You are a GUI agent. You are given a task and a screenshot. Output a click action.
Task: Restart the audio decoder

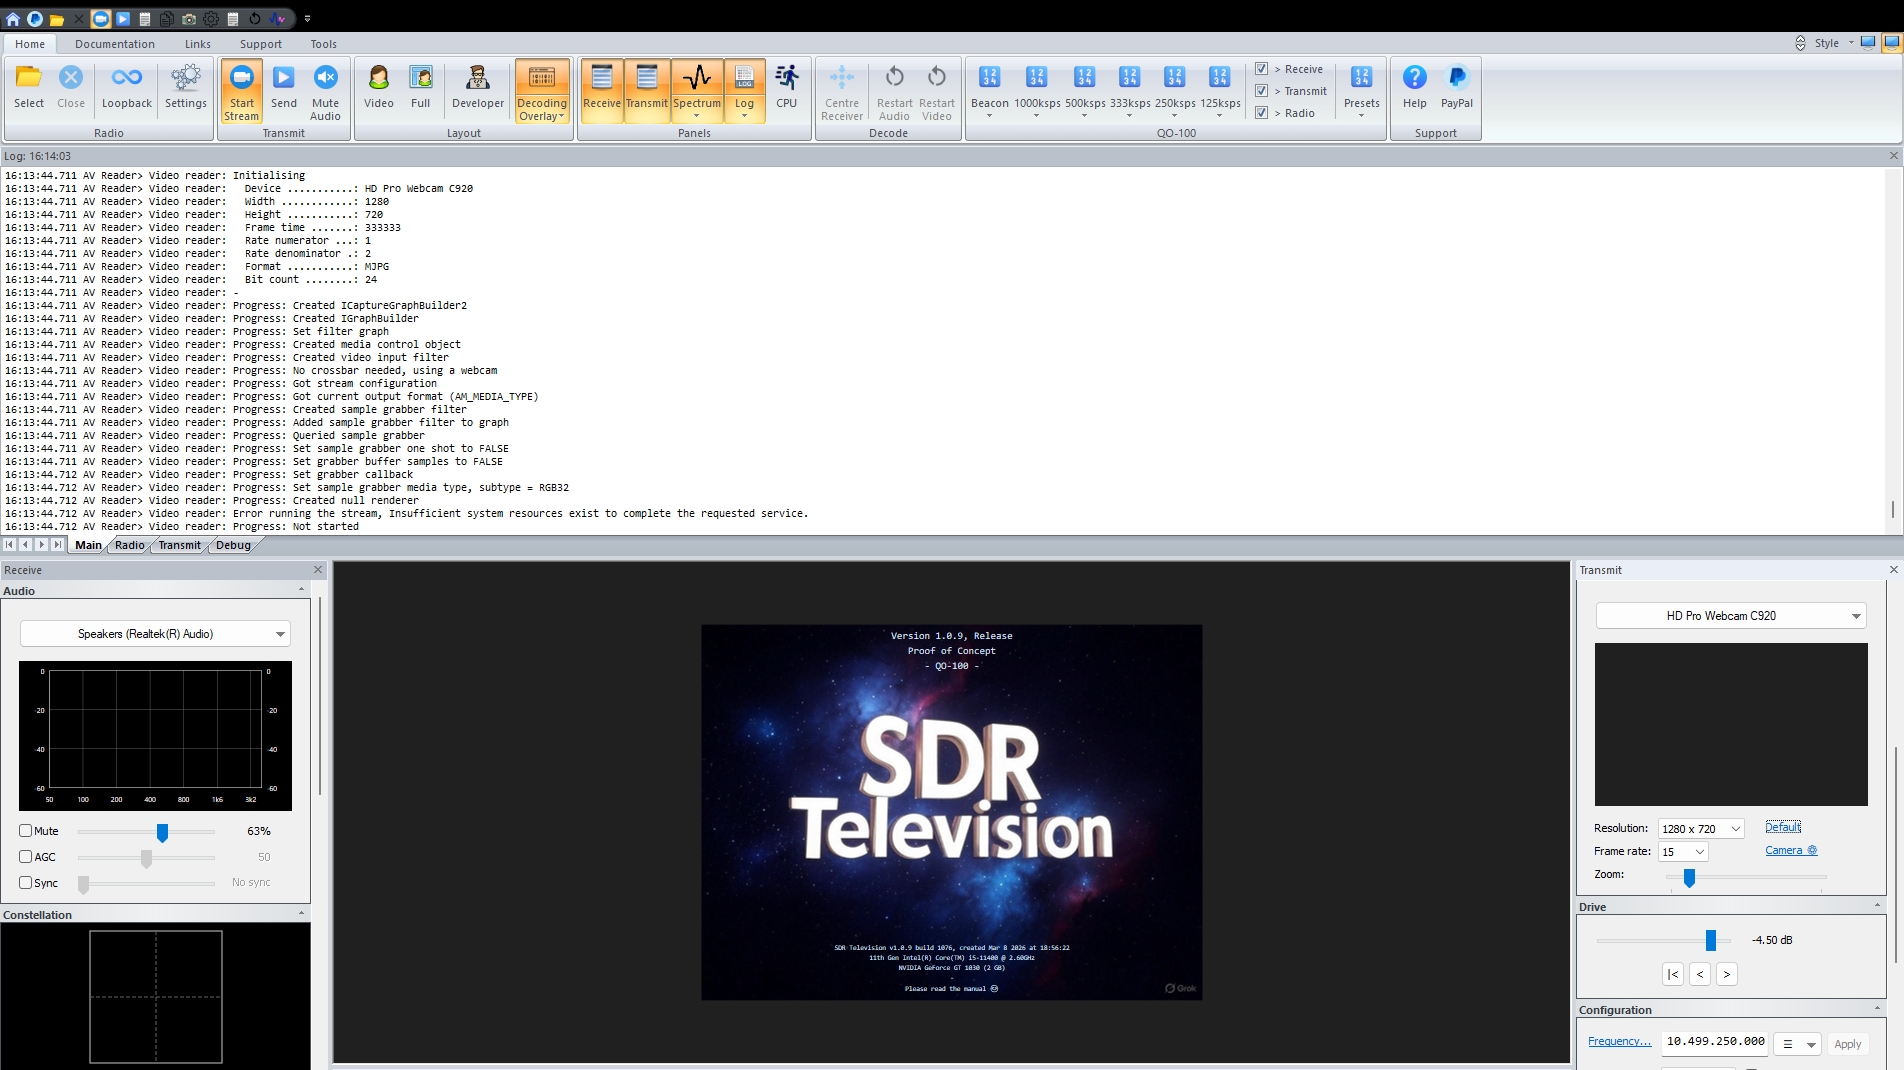click(x=893, y=91)
